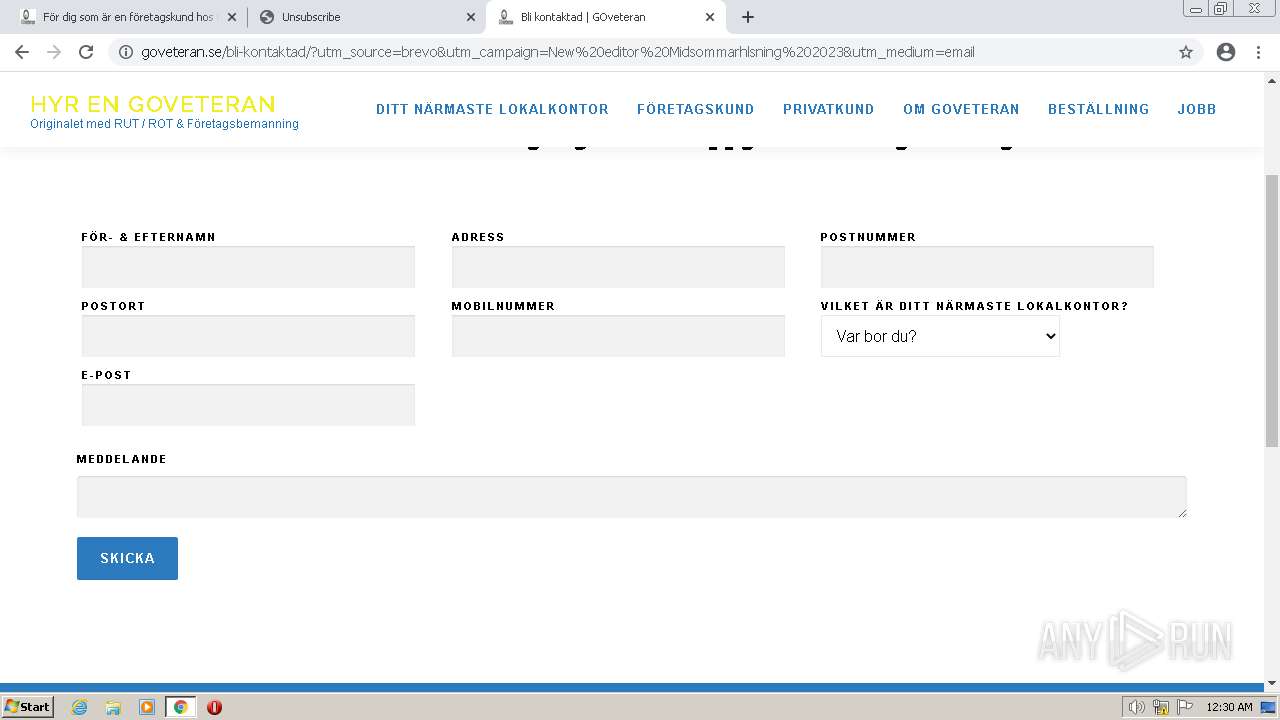Open the Chrome profile avatar menu
Viewport: 1280px width, 720px height.
(1226, 52)
